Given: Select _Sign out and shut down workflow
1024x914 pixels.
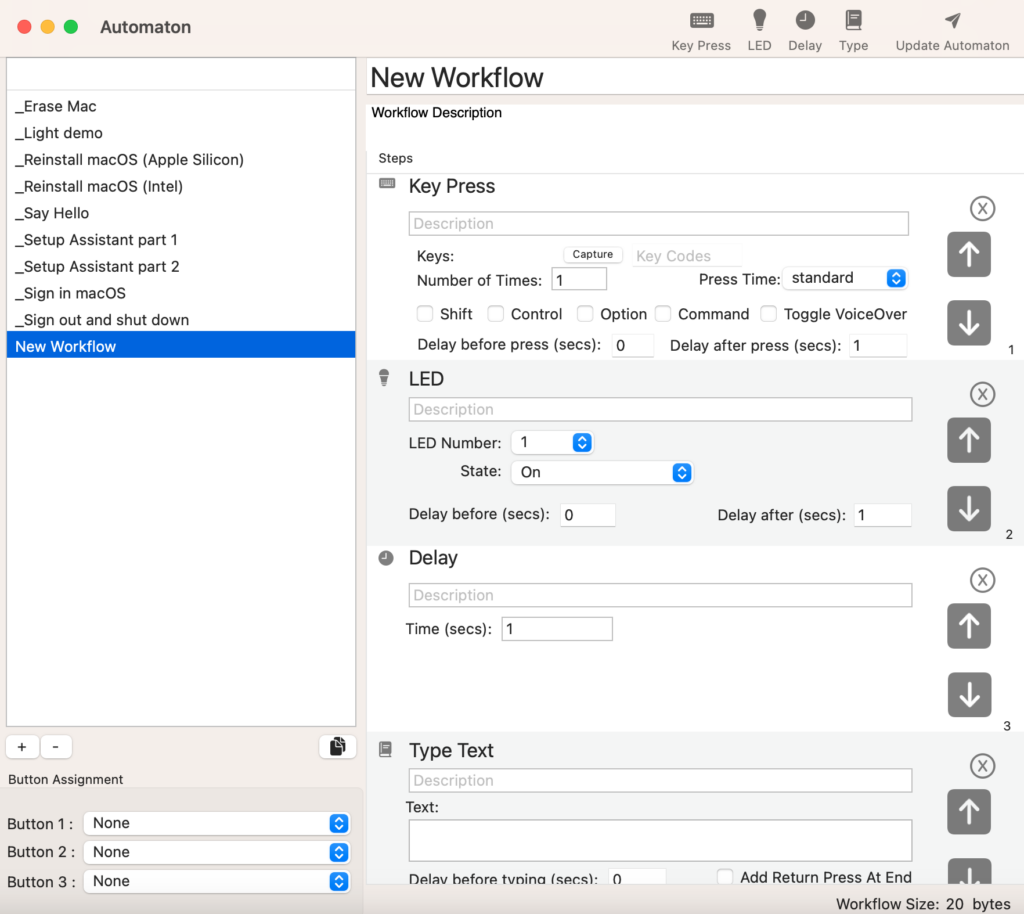Looking at the screenshot, I should (x=181, y=321).
